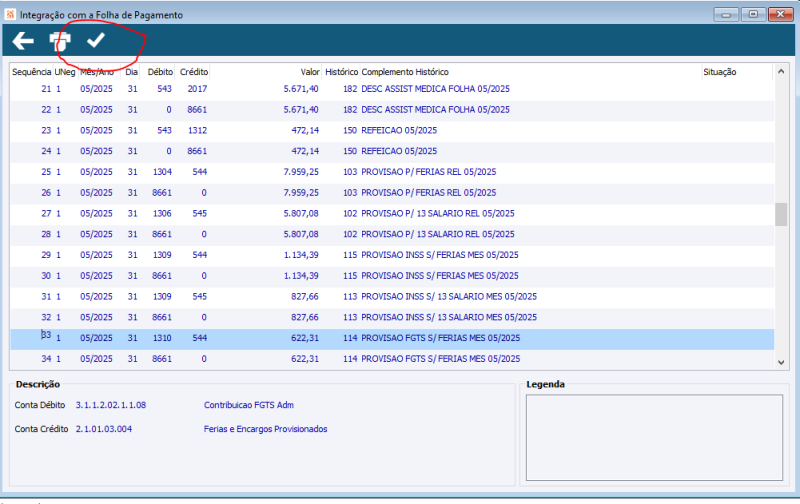The image size is (800, 504).
Task: Click the Valor column header
Action: pos(310,72)
